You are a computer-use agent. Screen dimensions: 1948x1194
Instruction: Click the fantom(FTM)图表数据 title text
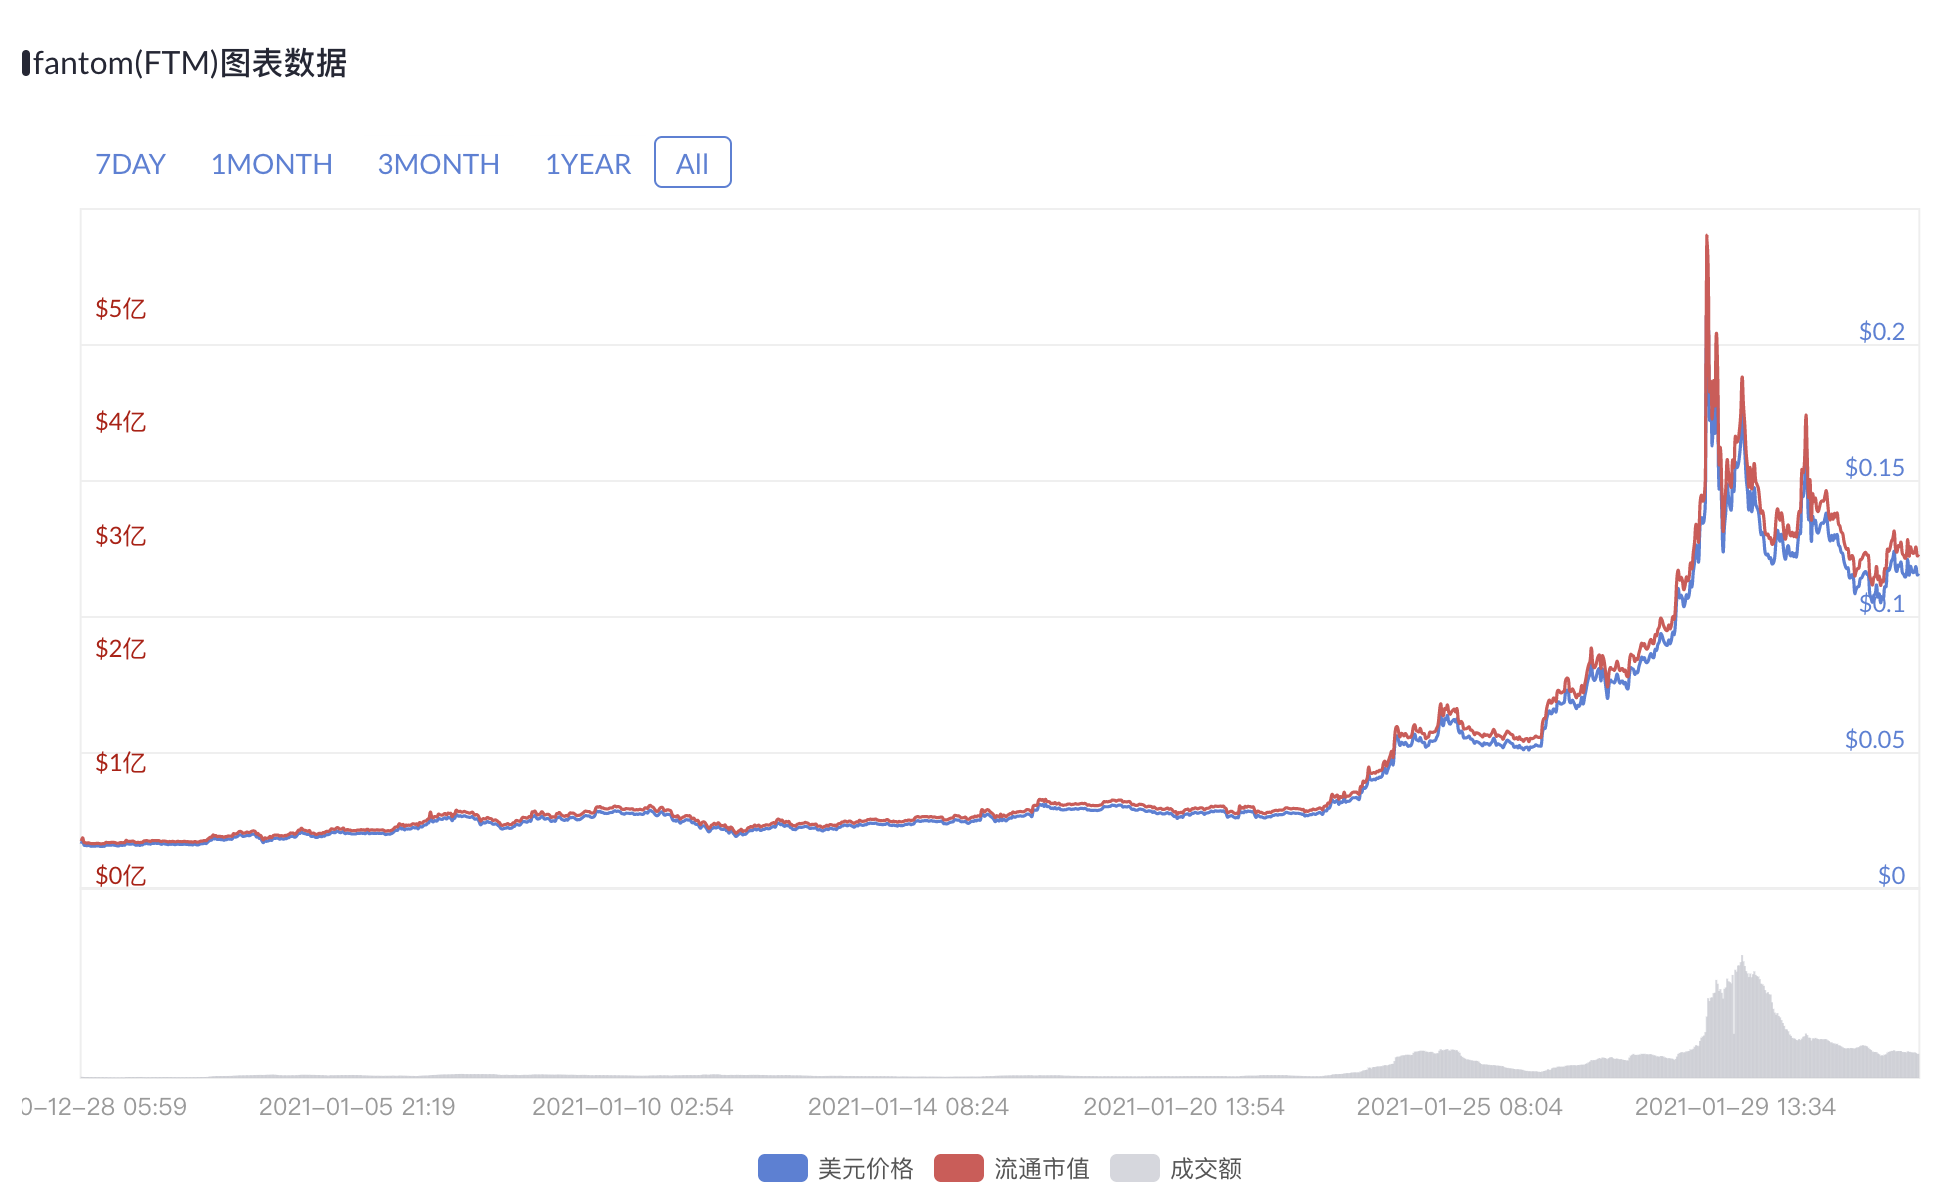point(190,63)
